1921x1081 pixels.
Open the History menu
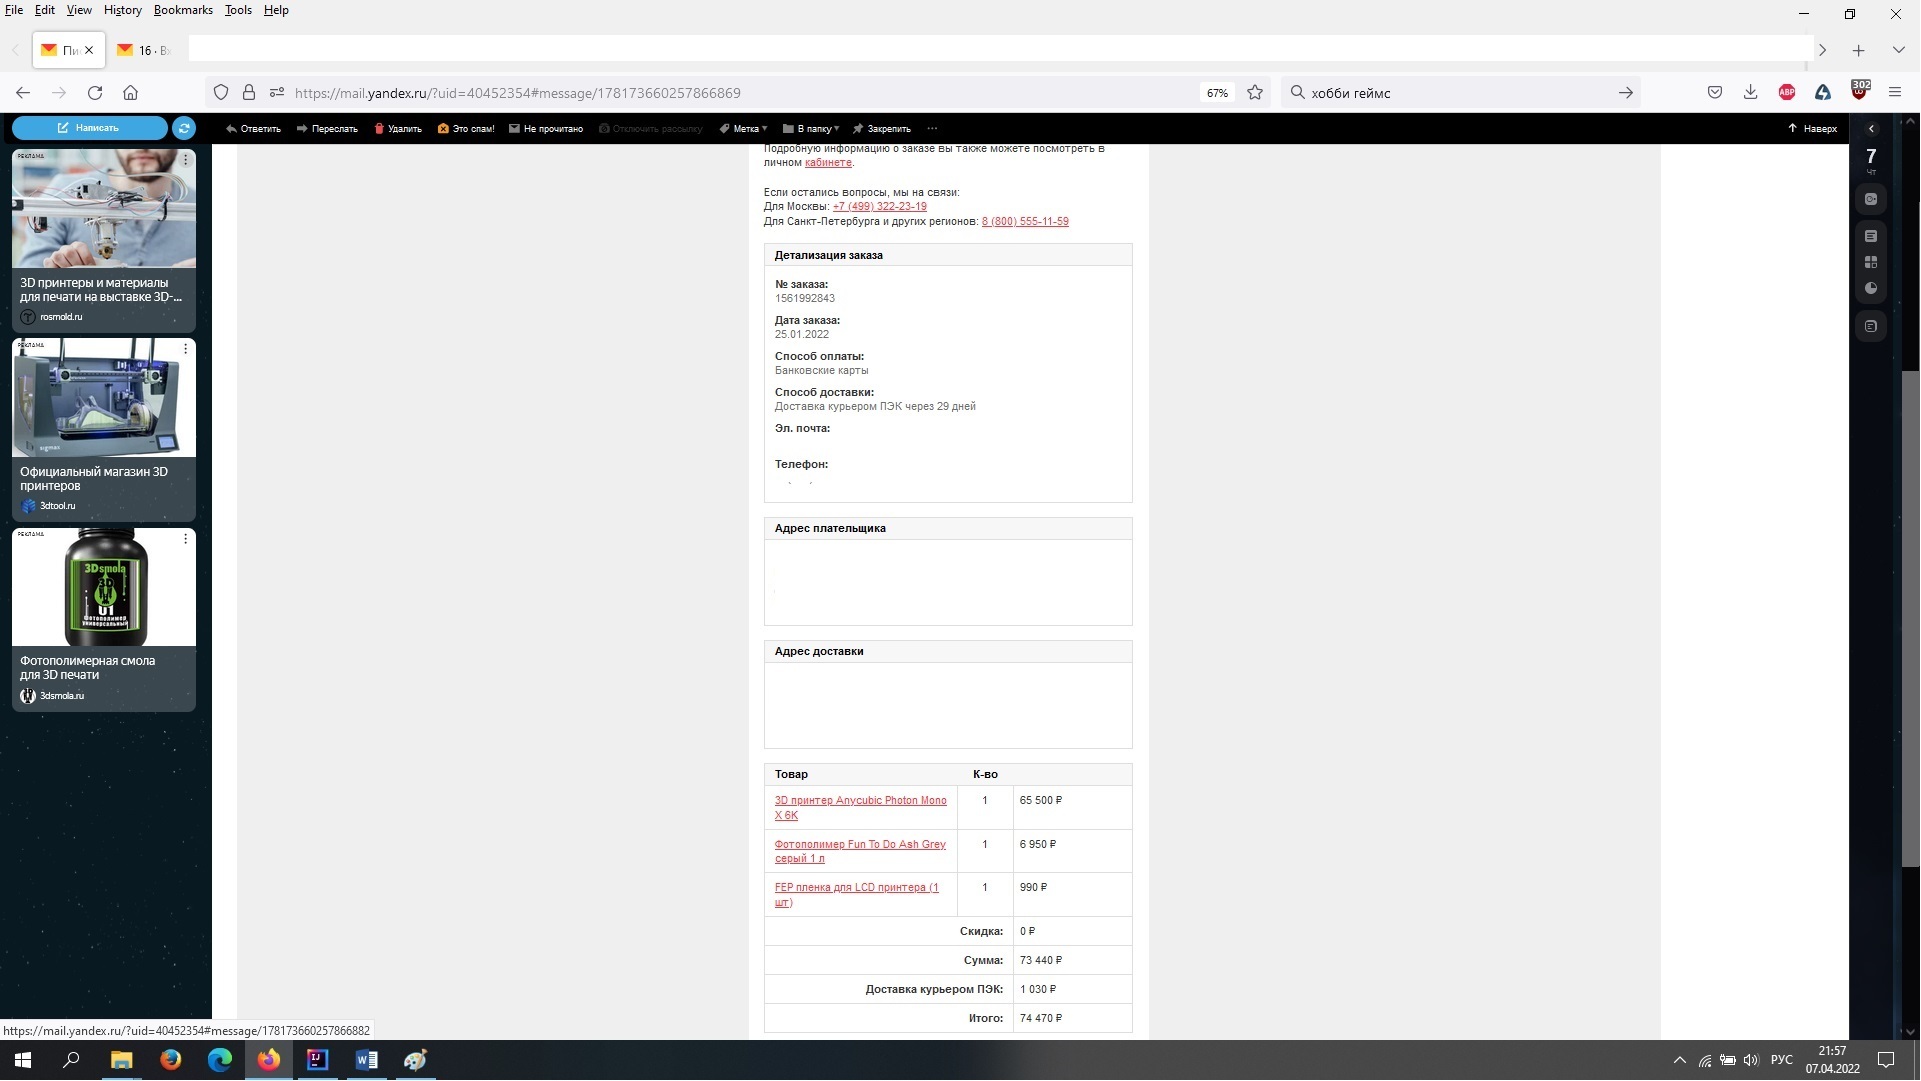123,10
